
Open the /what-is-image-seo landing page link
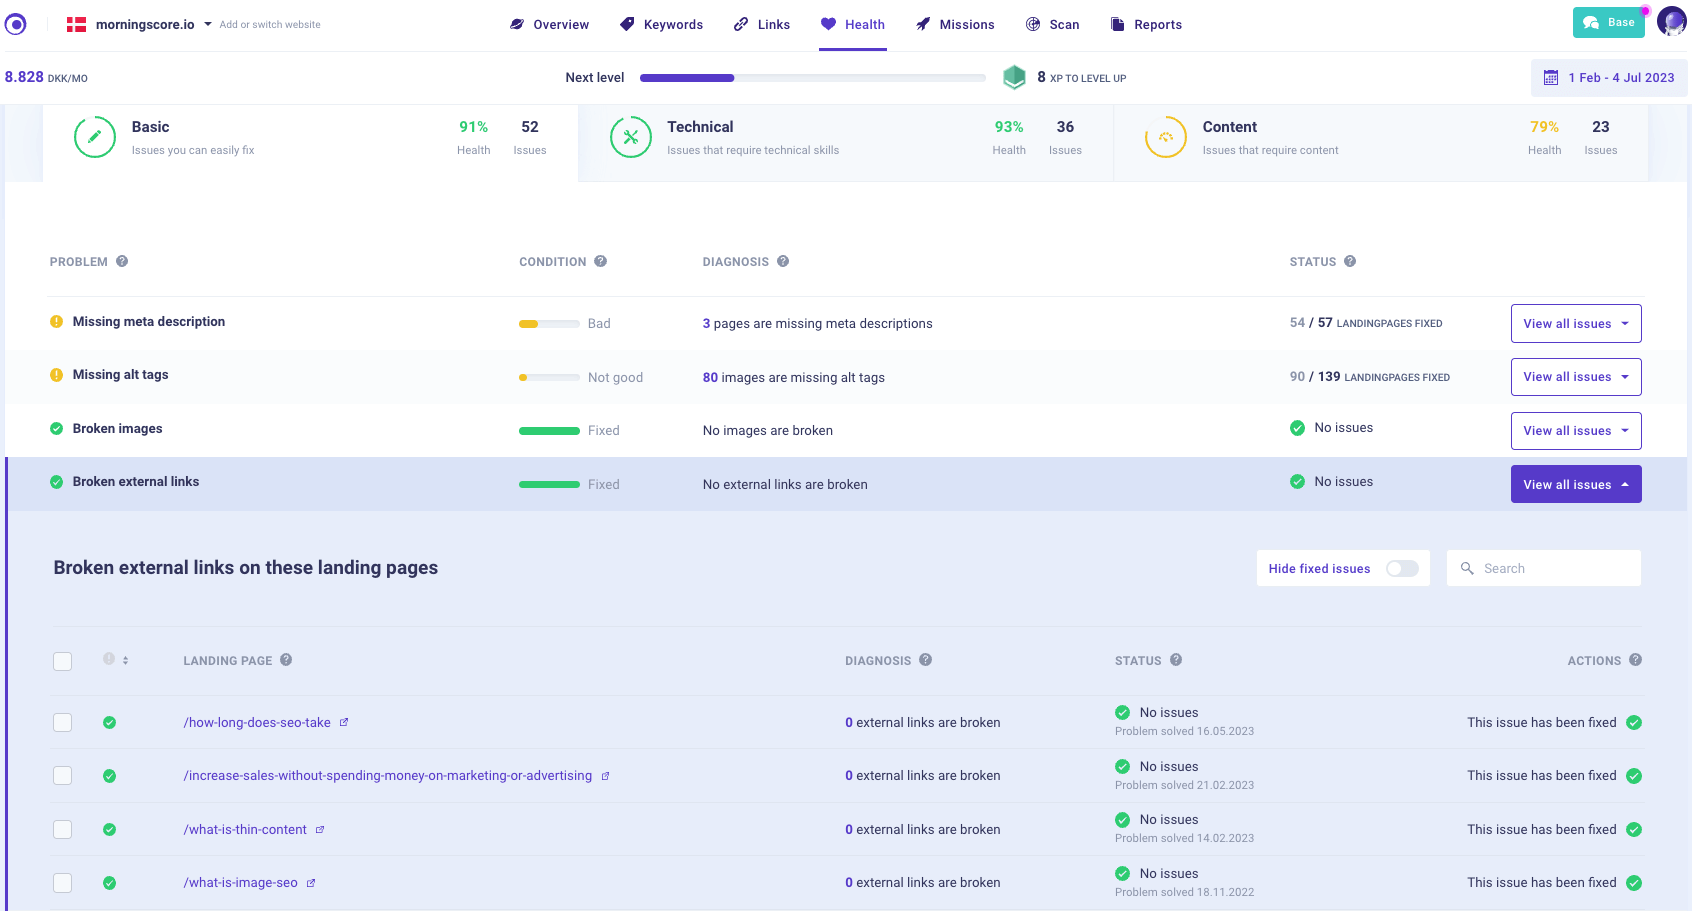click(x=240, y=883)
